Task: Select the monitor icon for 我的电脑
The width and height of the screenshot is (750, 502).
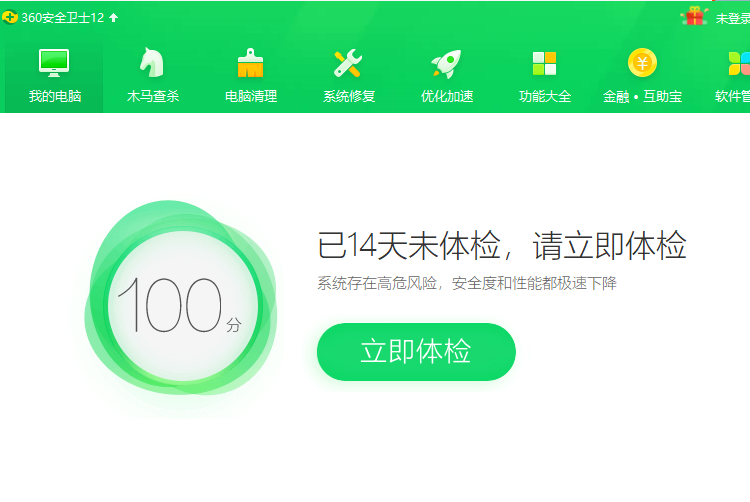Action: coord(54,63)
